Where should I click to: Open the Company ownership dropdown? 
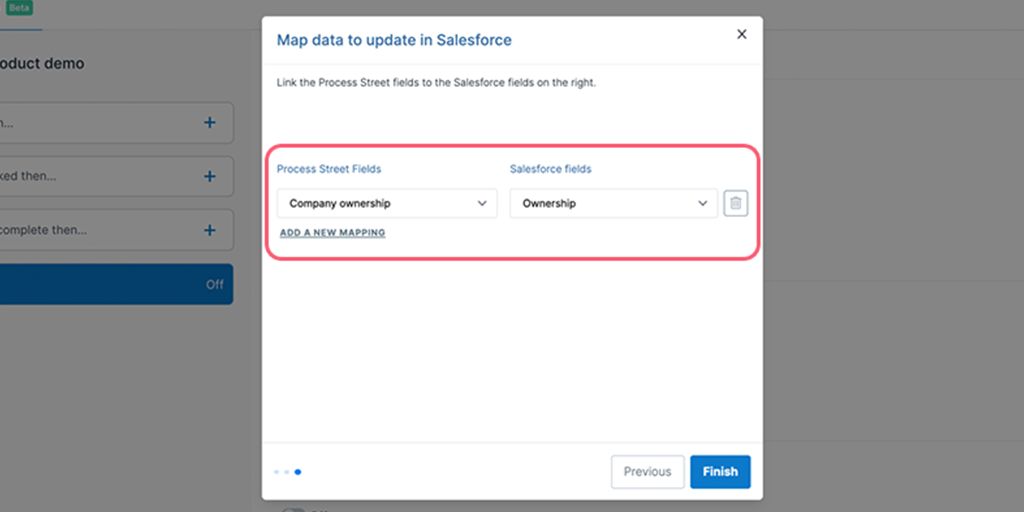[x=387, y=203]
